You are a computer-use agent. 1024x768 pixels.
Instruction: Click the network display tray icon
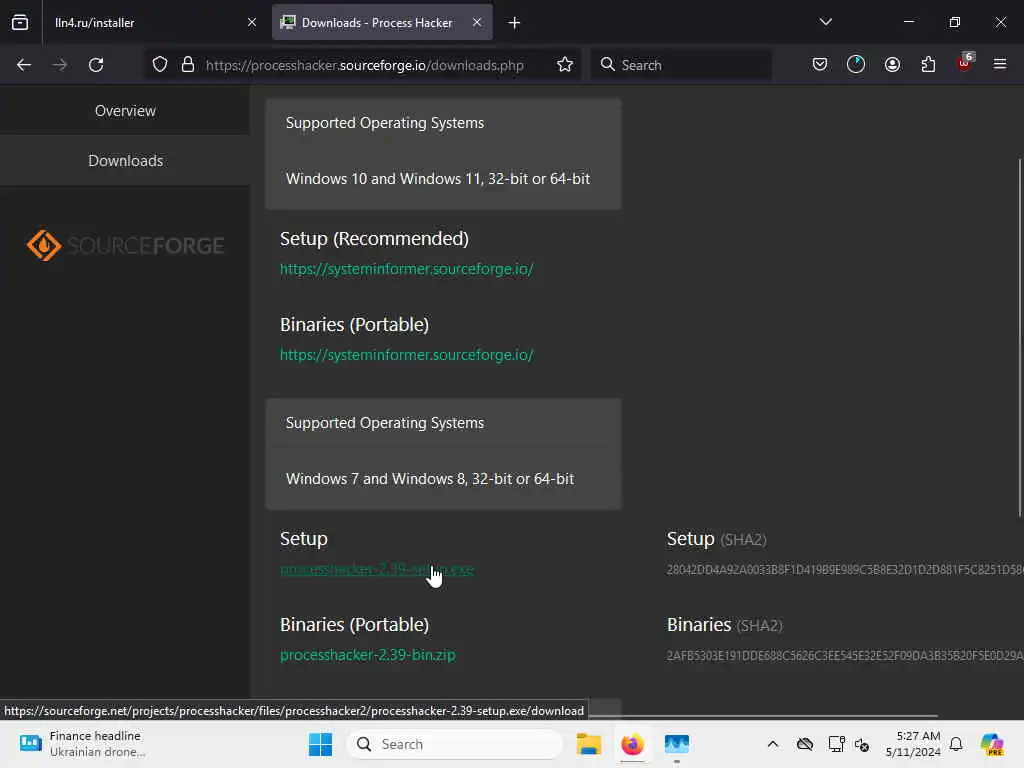click(836, 744)
